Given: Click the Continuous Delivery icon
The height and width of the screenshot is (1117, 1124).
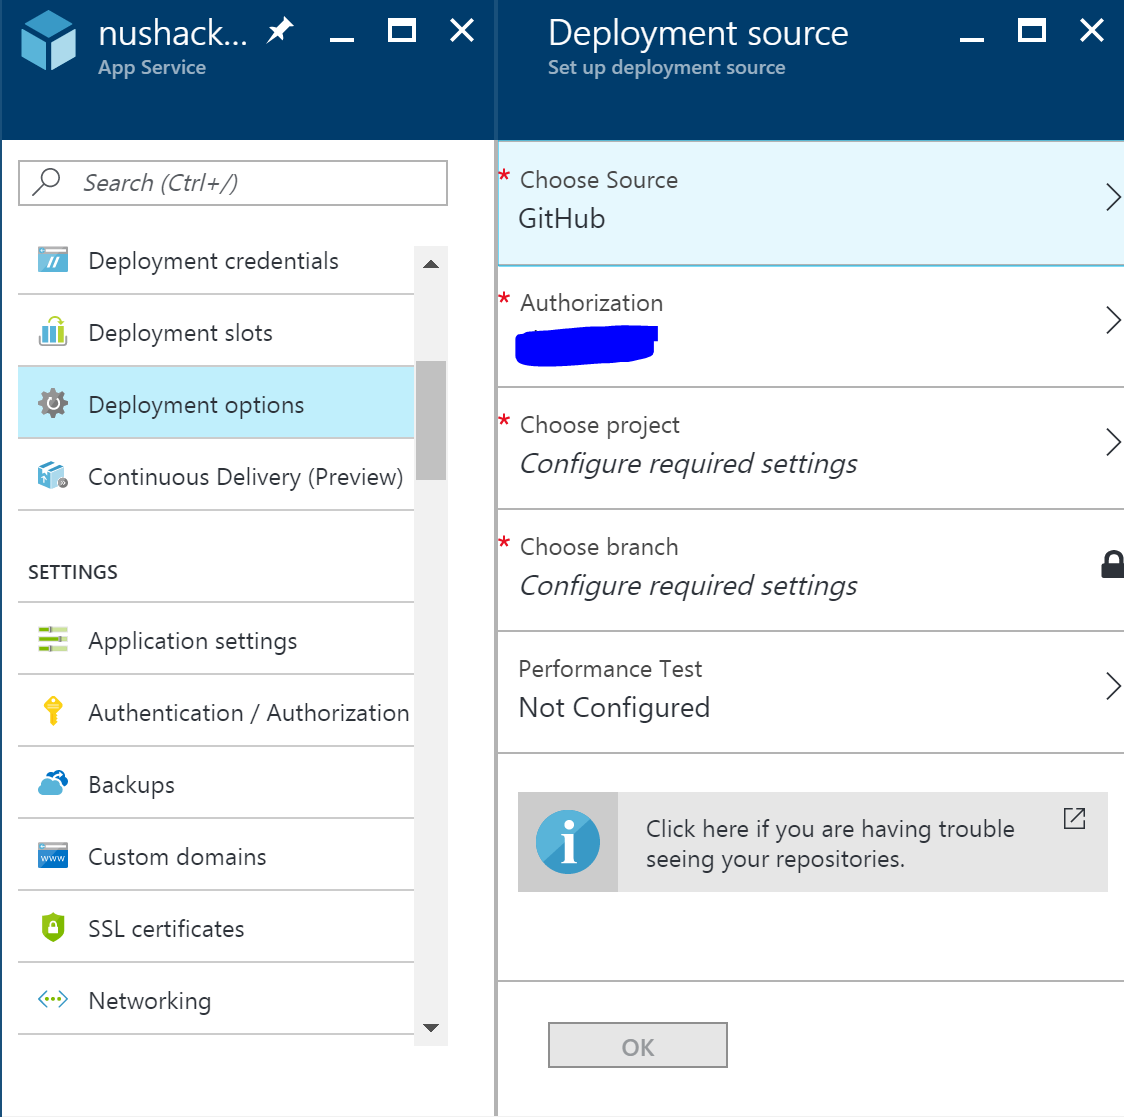Looking at the screenshot, I should [x=53, y=475].
